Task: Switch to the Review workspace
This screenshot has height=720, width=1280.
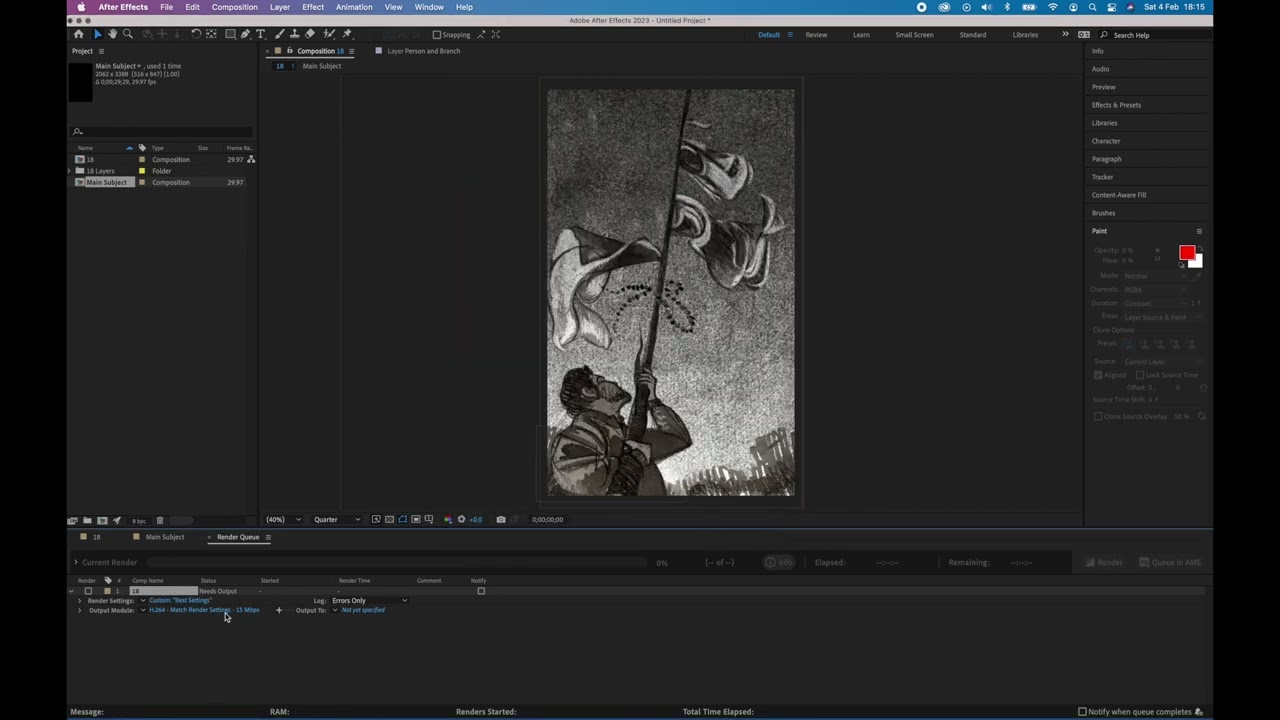Action: [816, 35]
